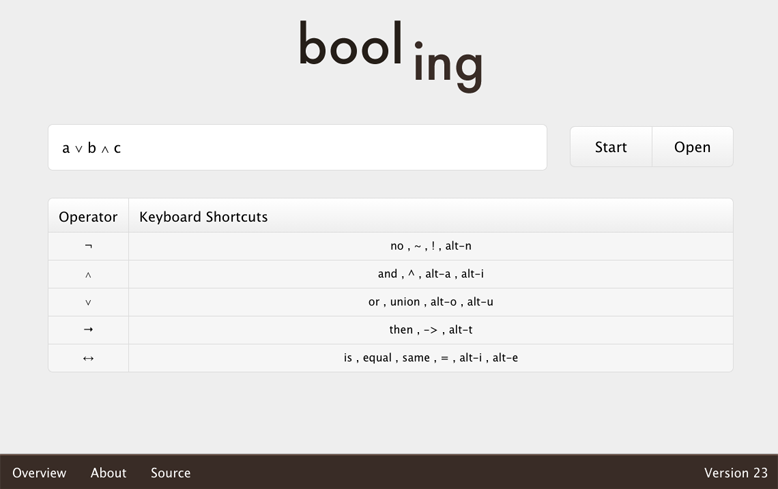Select the 'and, ^, alt-a' shortcuts row

[x=430, y=274]
